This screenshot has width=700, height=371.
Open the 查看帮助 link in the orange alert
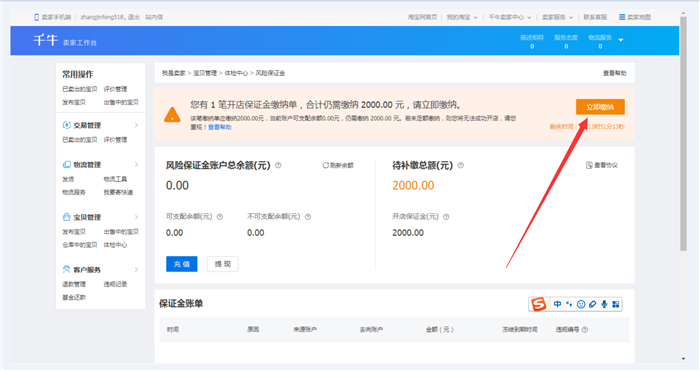click(220, 128)
